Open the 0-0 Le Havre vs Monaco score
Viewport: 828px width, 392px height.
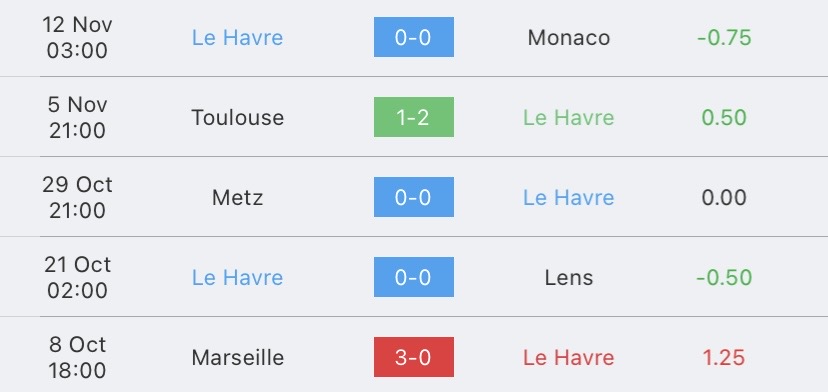(413, 37)
